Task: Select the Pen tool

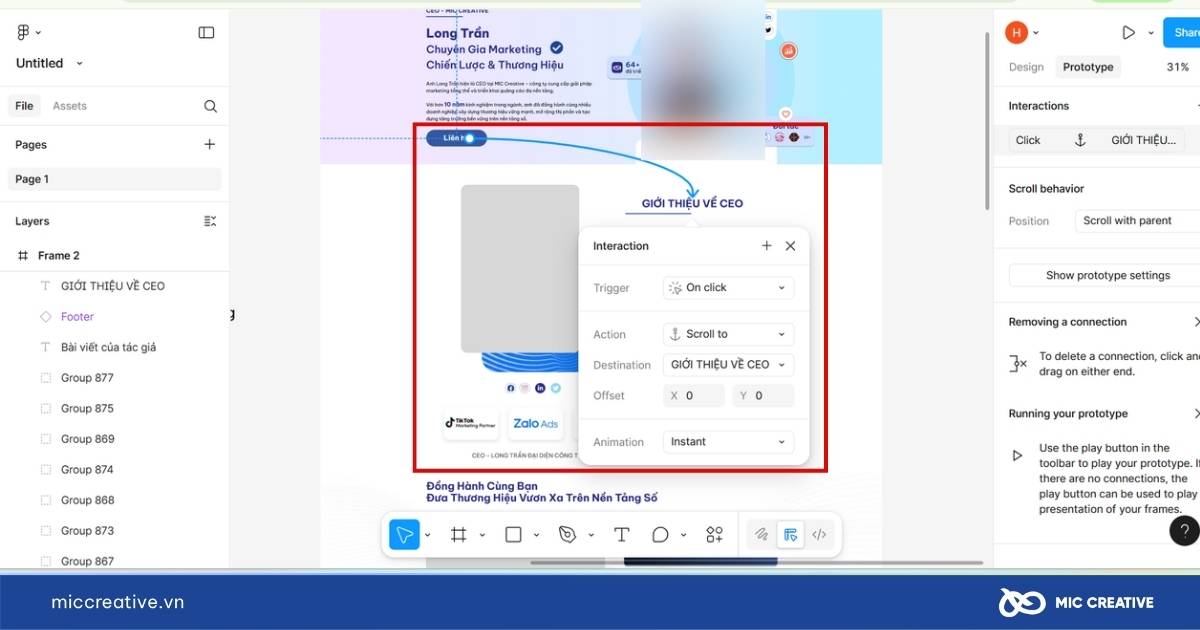Action: [567, 535]
